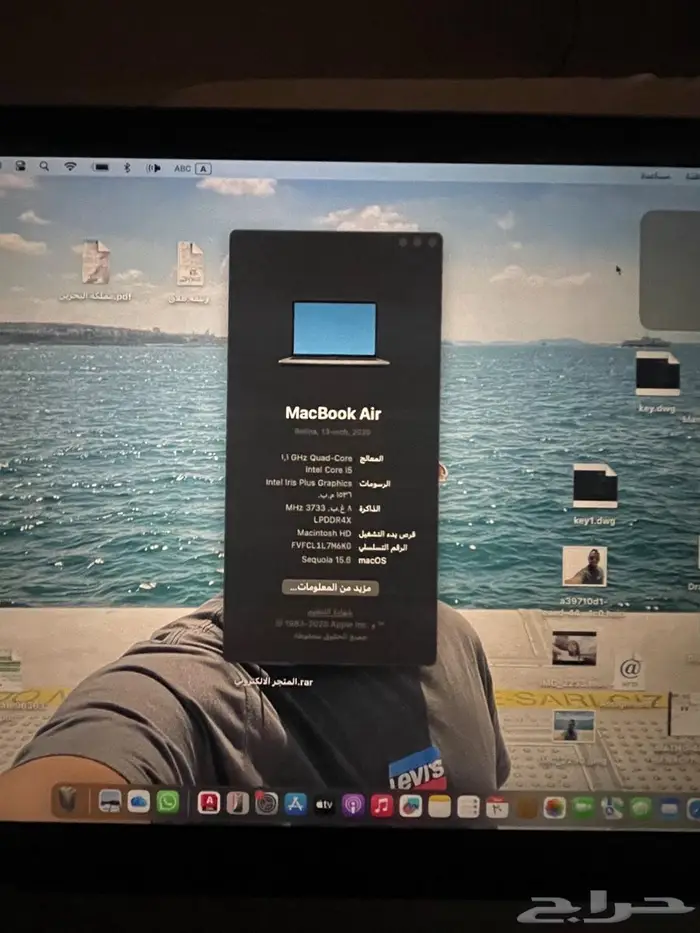Launch the App Store from the dock
Image resolution: width=700 pixels, height=933 pixels.
point(295,804)
